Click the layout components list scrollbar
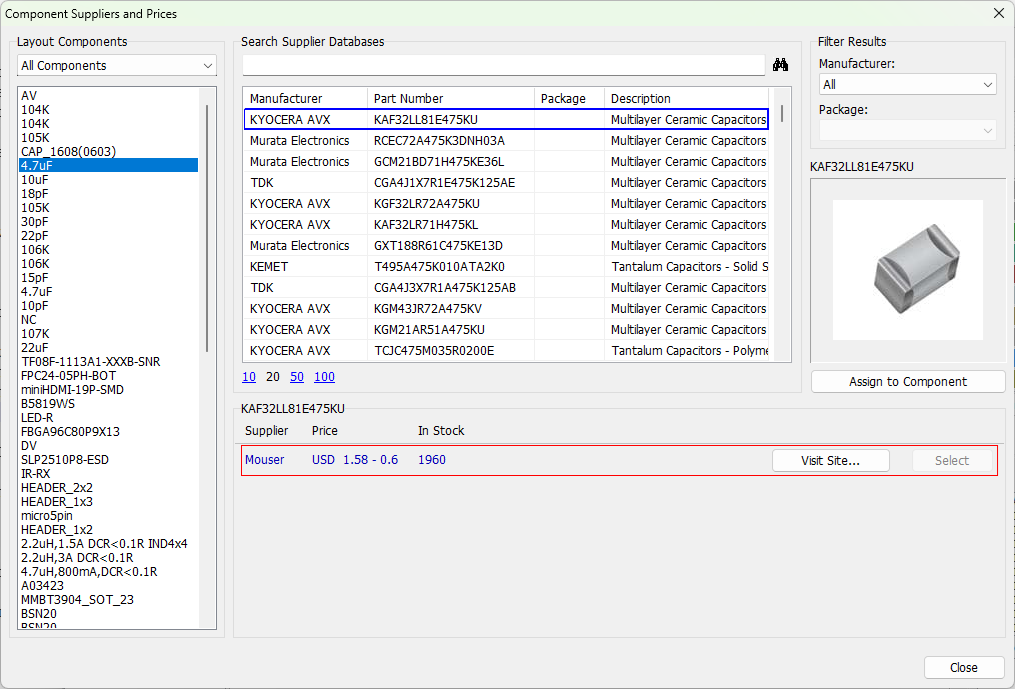Image resolution: width=1015 pixels, height=689 pixels. (x=208, y=228)
